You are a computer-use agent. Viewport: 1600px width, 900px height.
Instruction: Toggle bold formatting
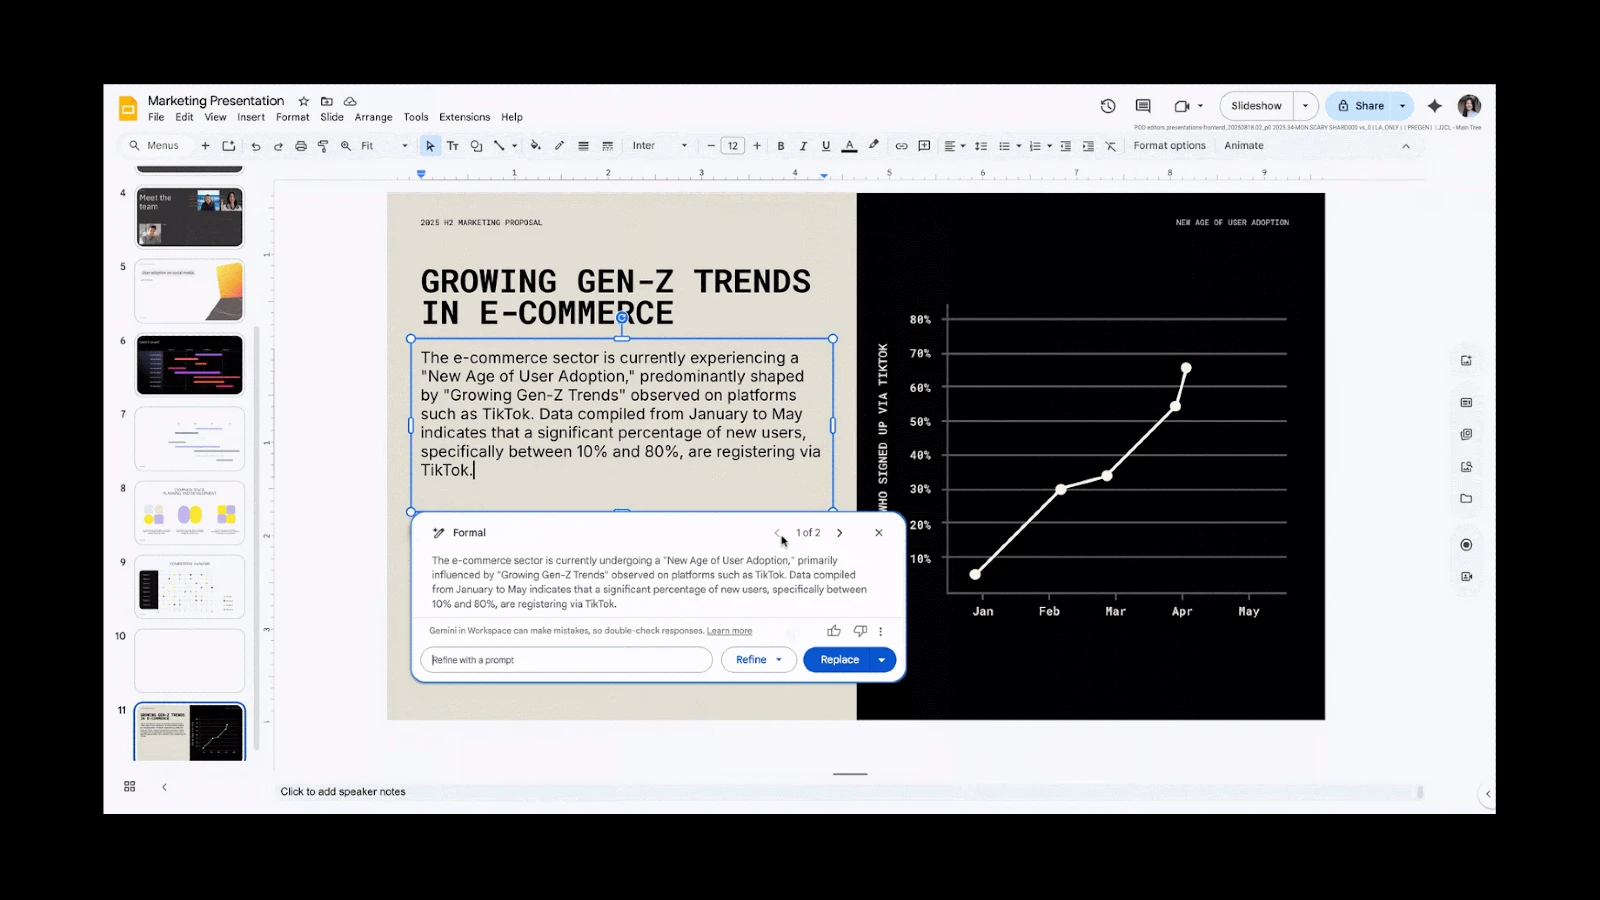(x=781, y=146)
